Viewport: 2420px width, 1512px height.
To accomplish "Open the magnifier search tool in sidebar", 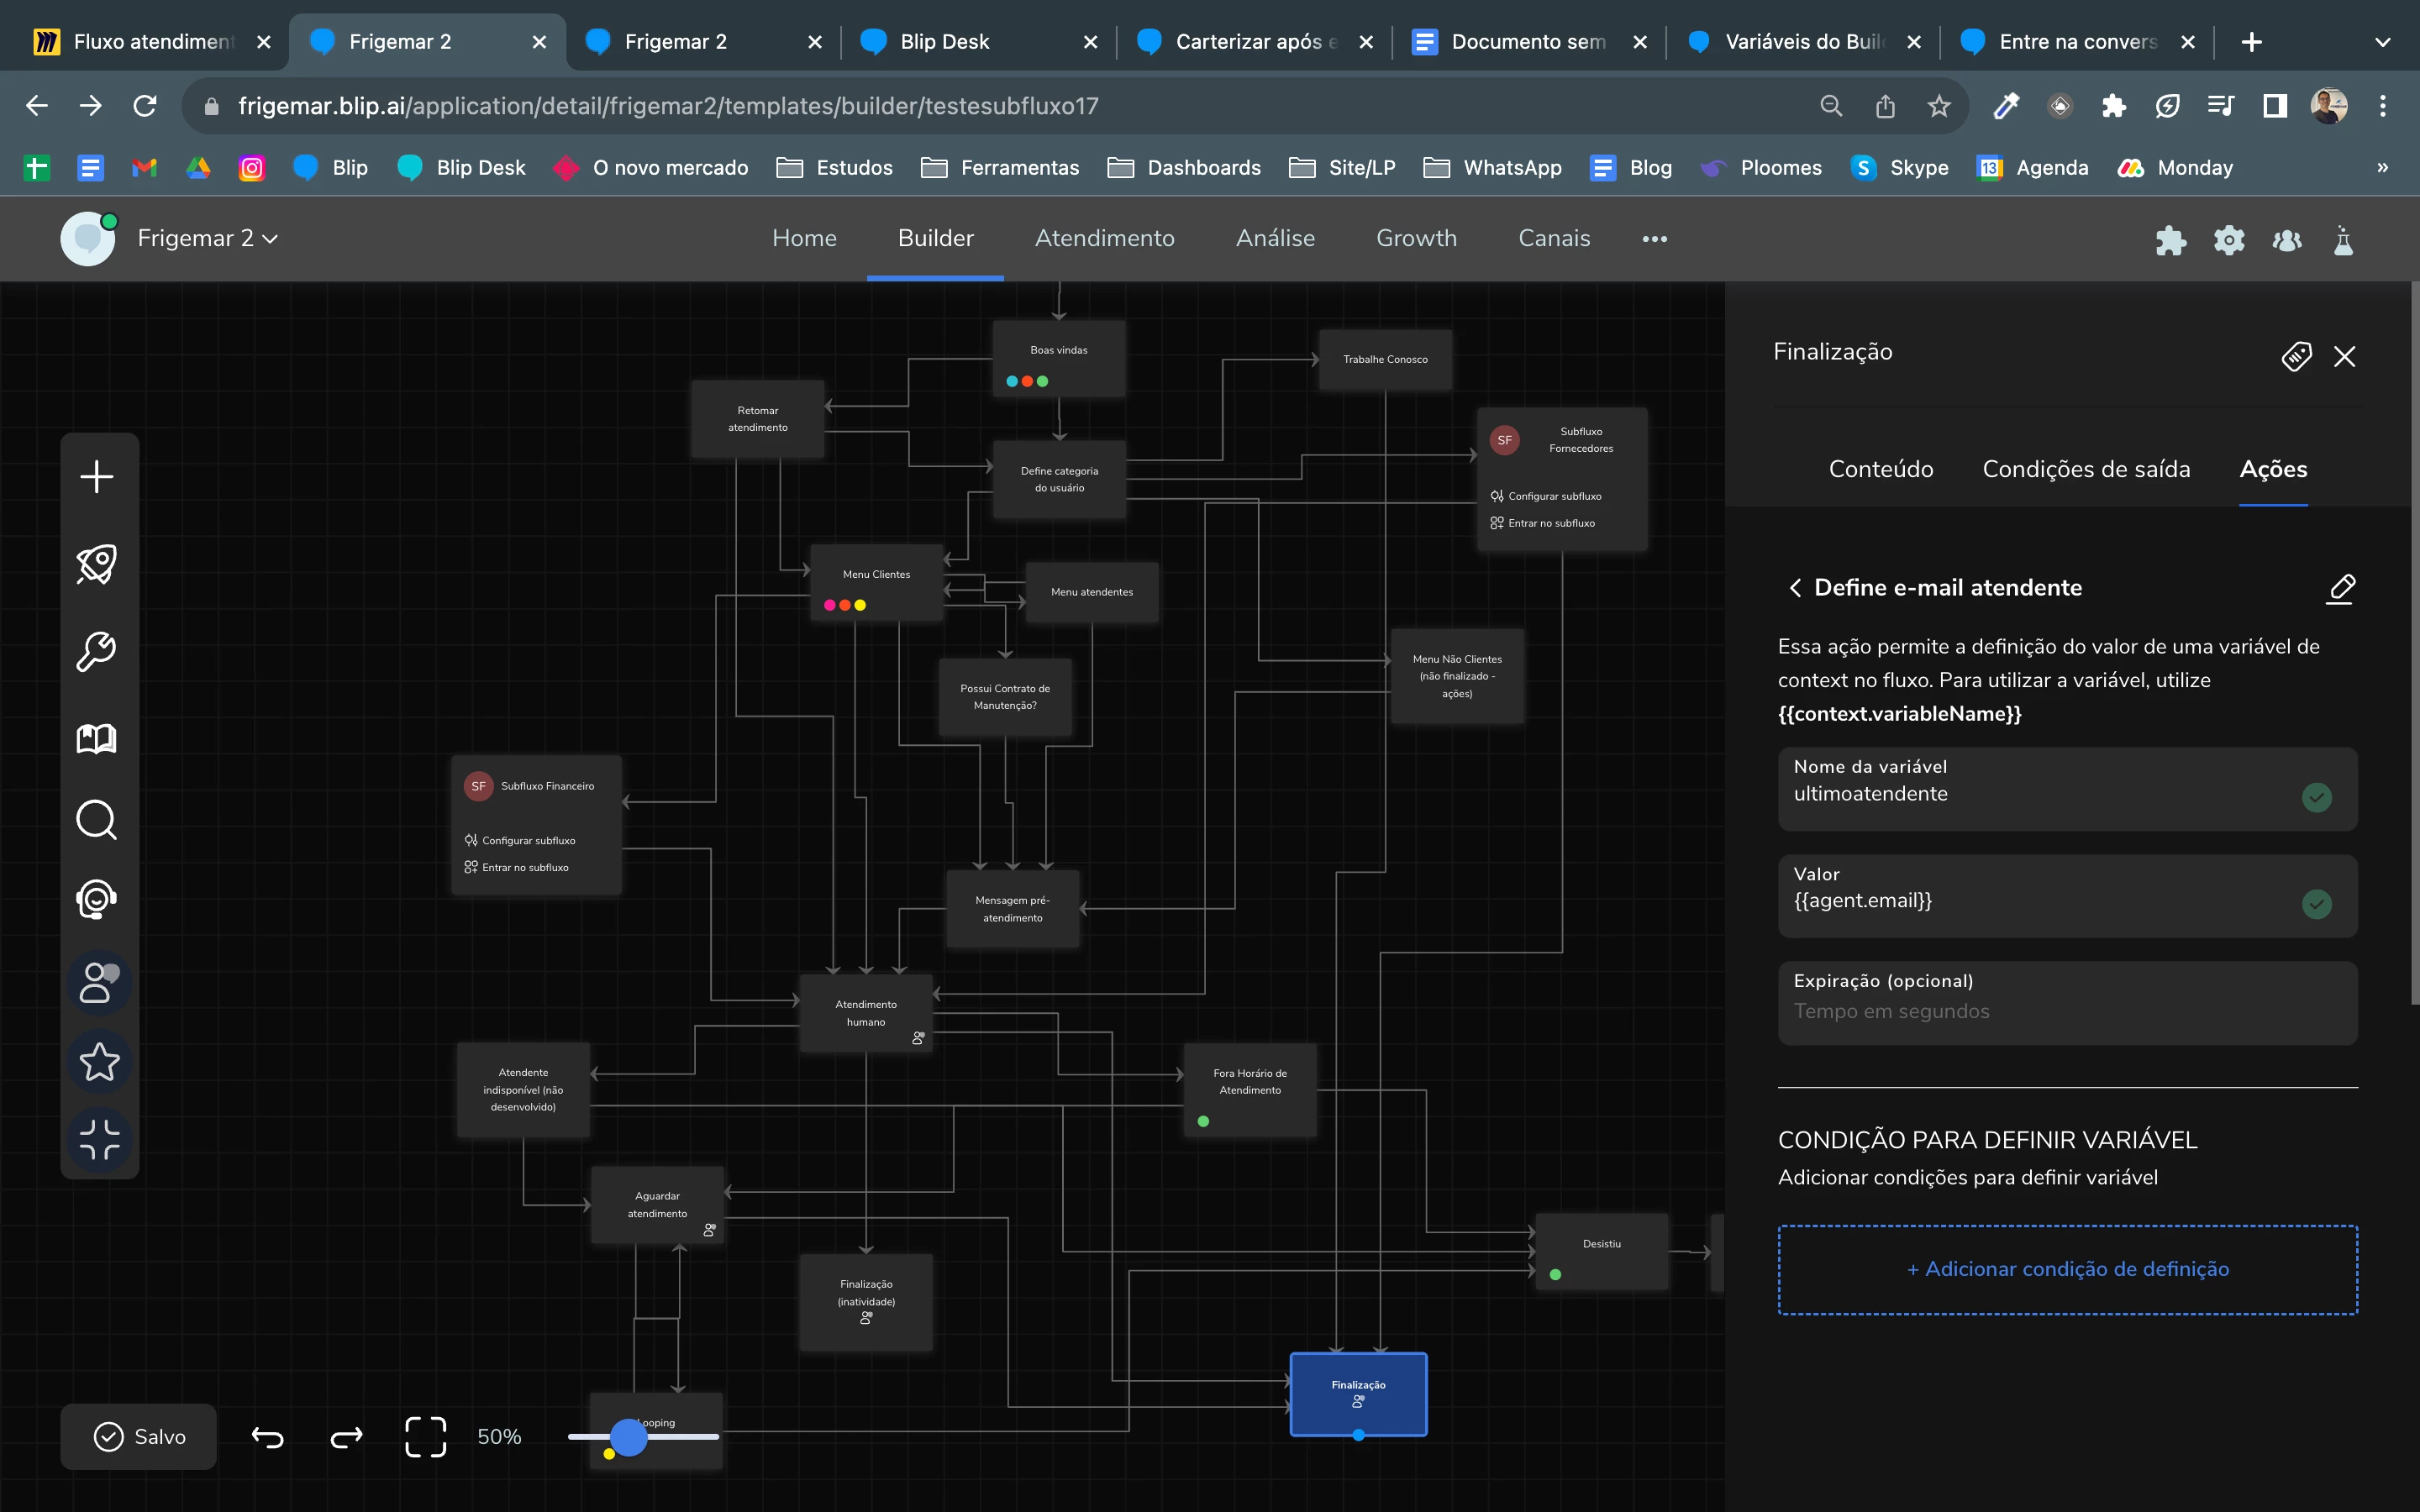I will [97, 820].
